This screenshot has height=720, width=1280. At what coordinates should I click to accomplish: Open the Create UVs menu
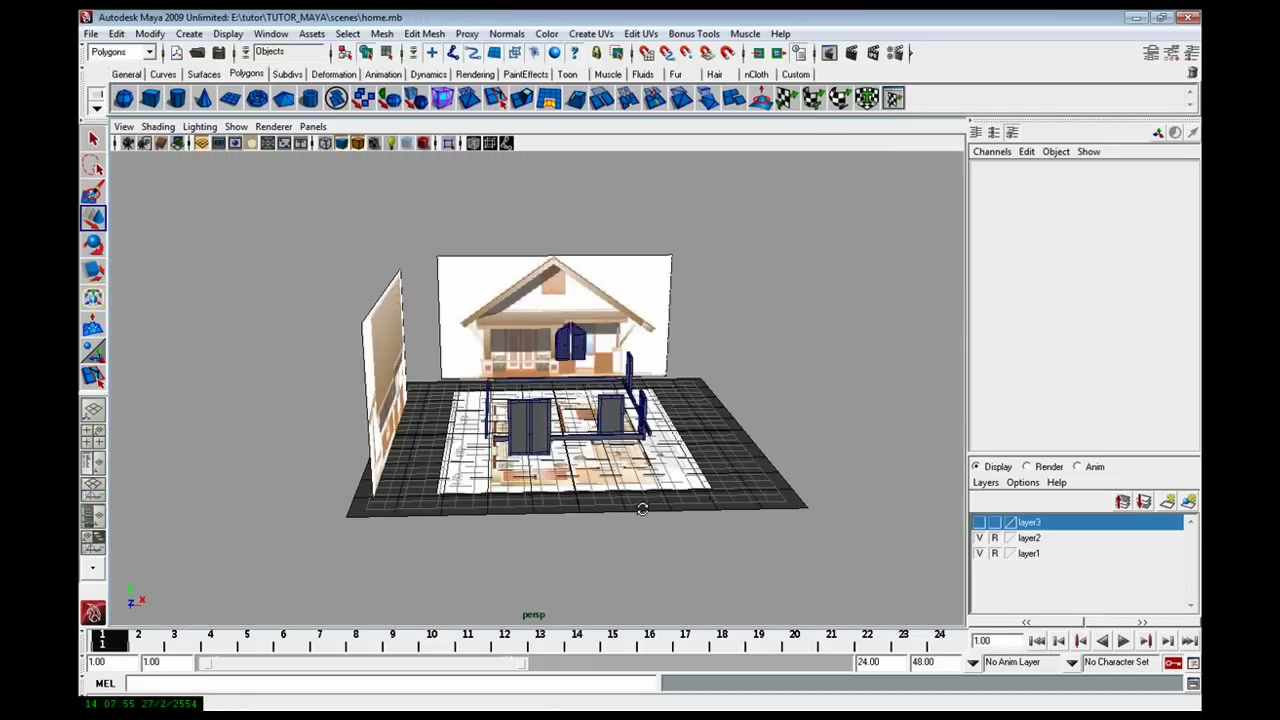591,34
